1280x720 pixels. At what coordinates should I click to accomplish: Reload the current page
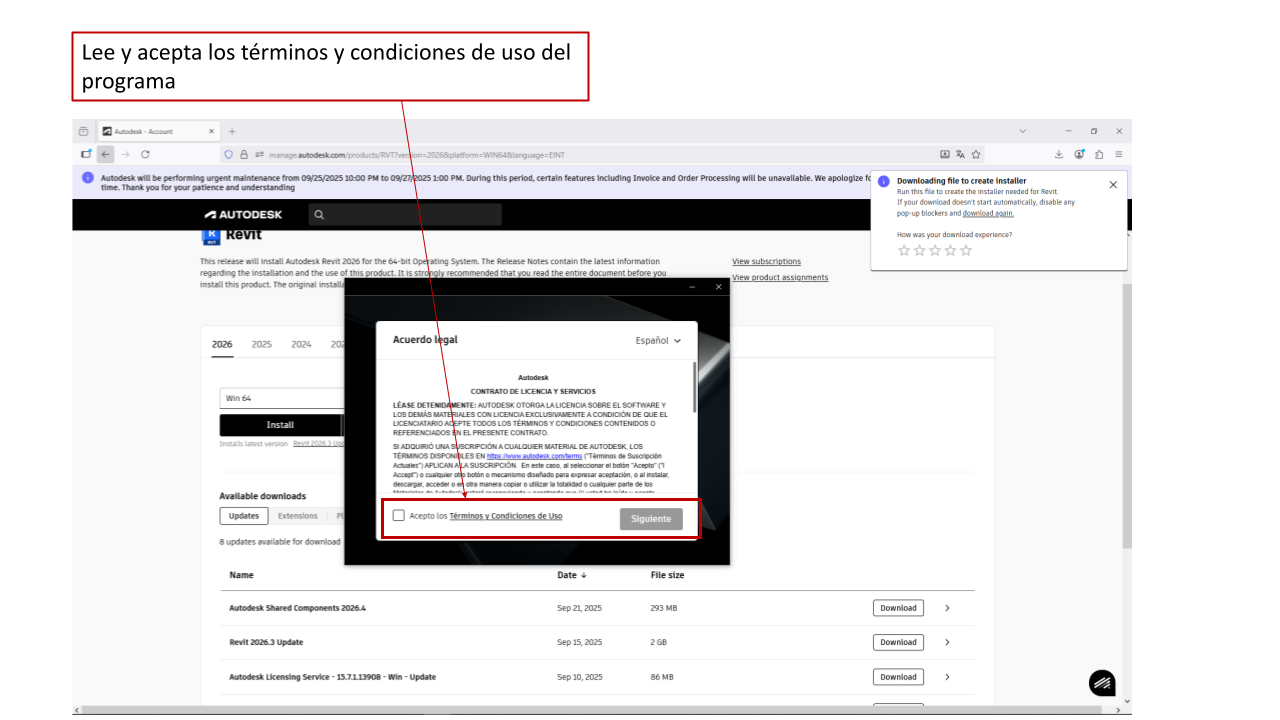(146, 154)
